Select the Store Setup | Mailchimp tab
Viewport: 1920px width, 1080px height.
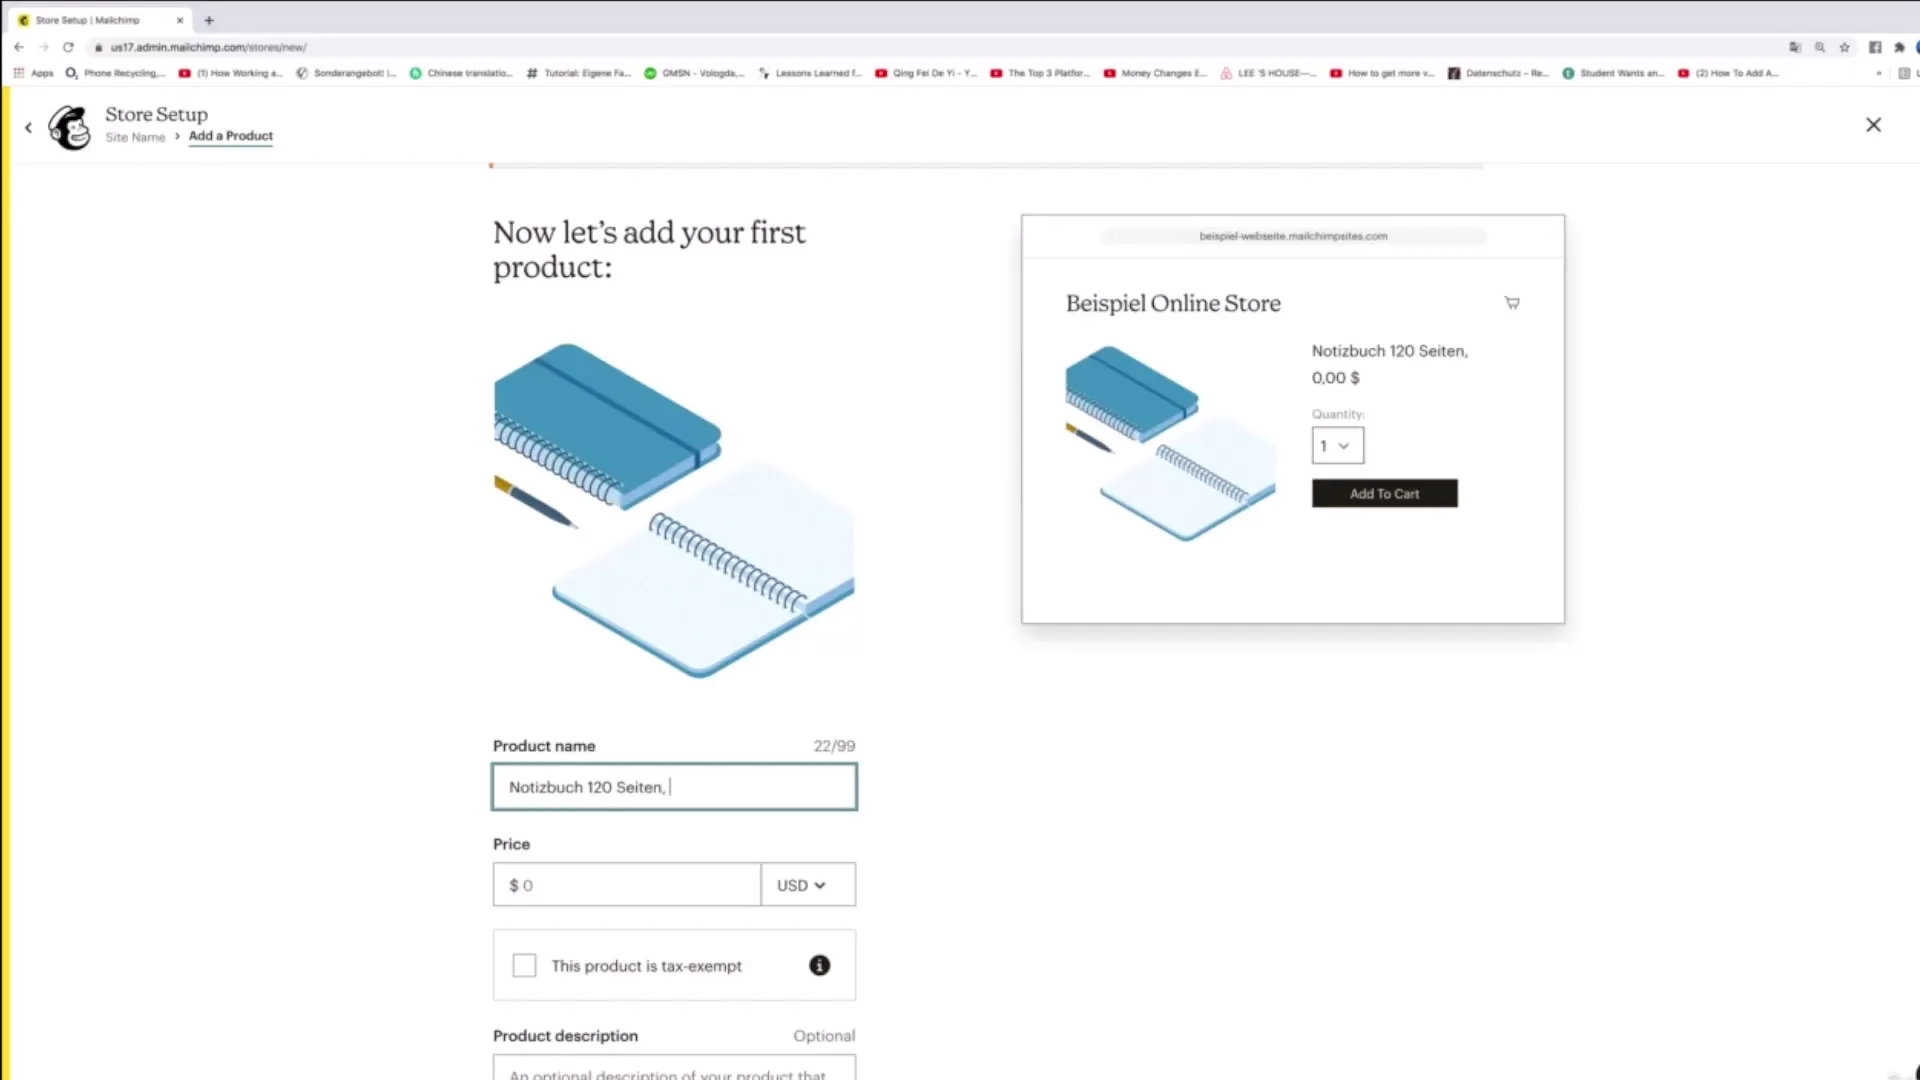(98, 20)
